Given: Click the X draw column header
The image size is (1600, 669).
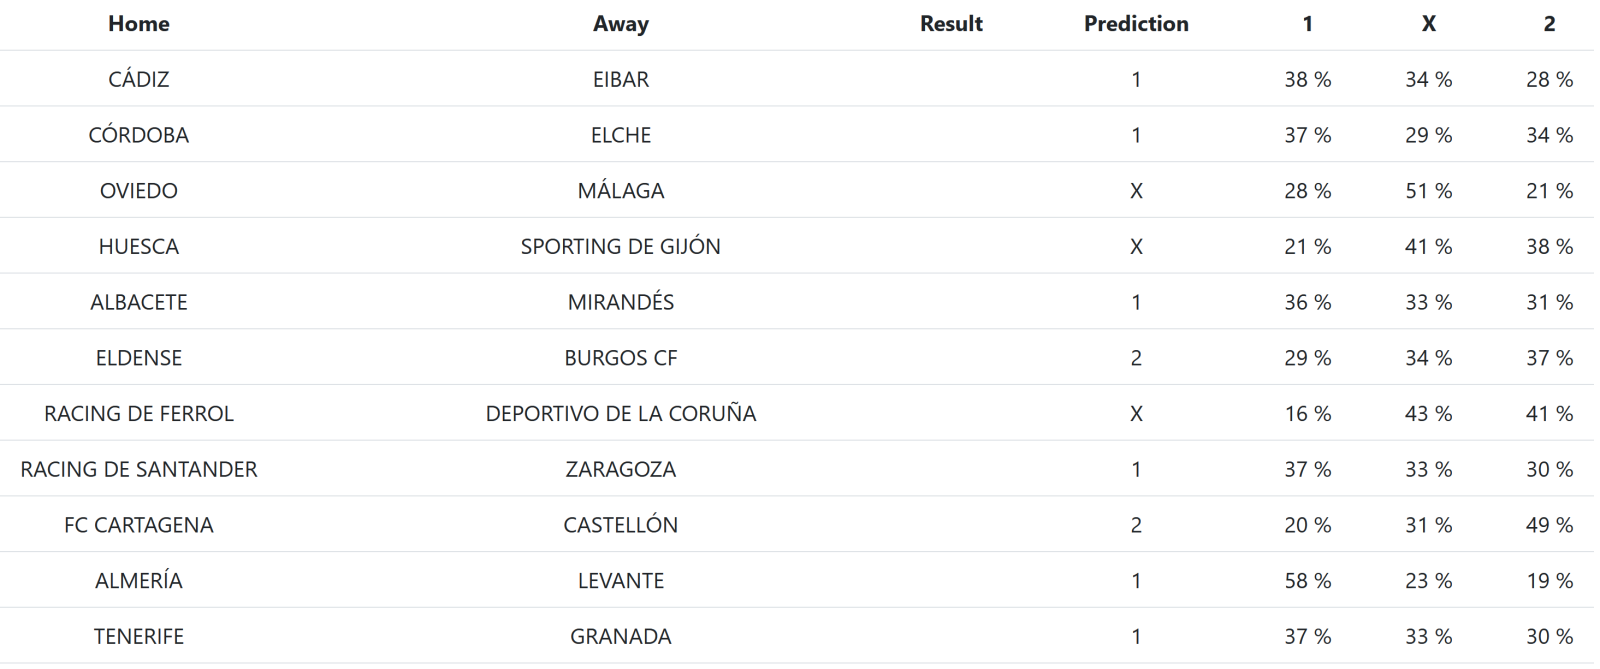Looking at the screenshot, I should tap(1428, 24).
